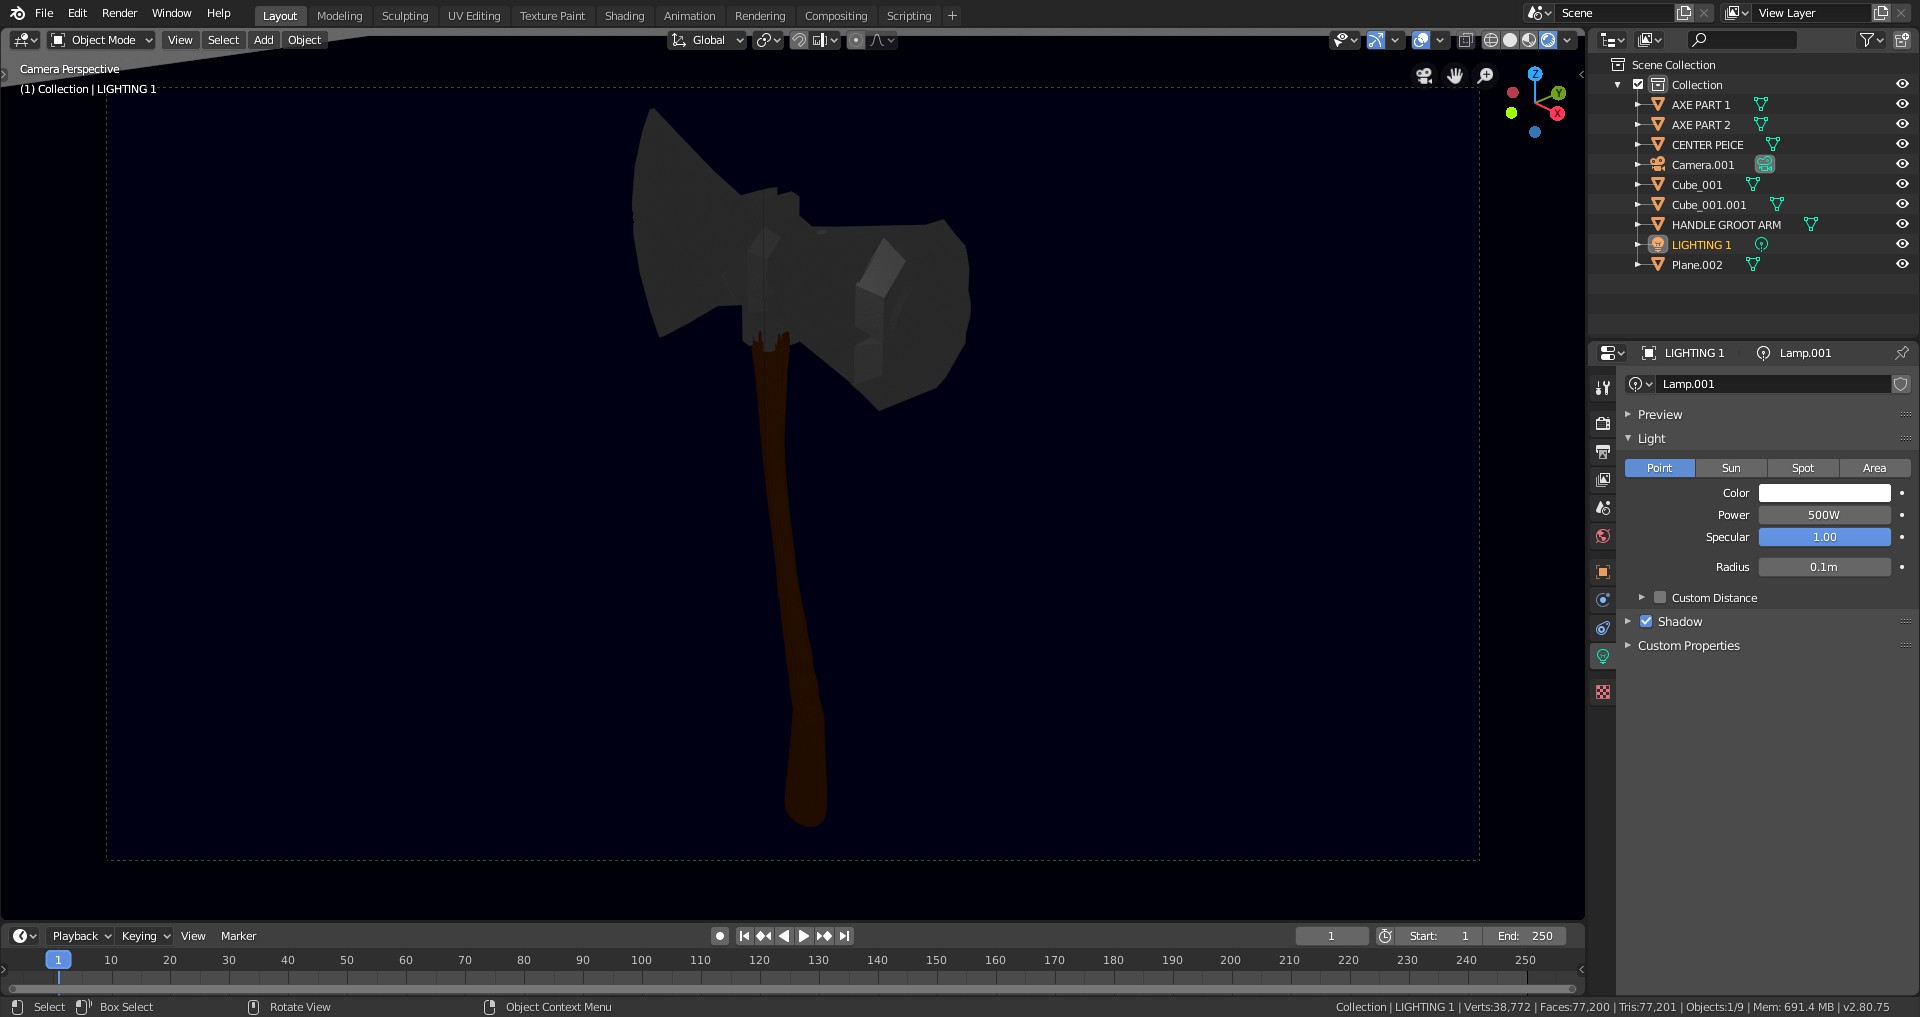The height and width of the screenshot is (1017, 1920).
Task: Click the zoom view magnifier icon
Action: click(1486, 76)
